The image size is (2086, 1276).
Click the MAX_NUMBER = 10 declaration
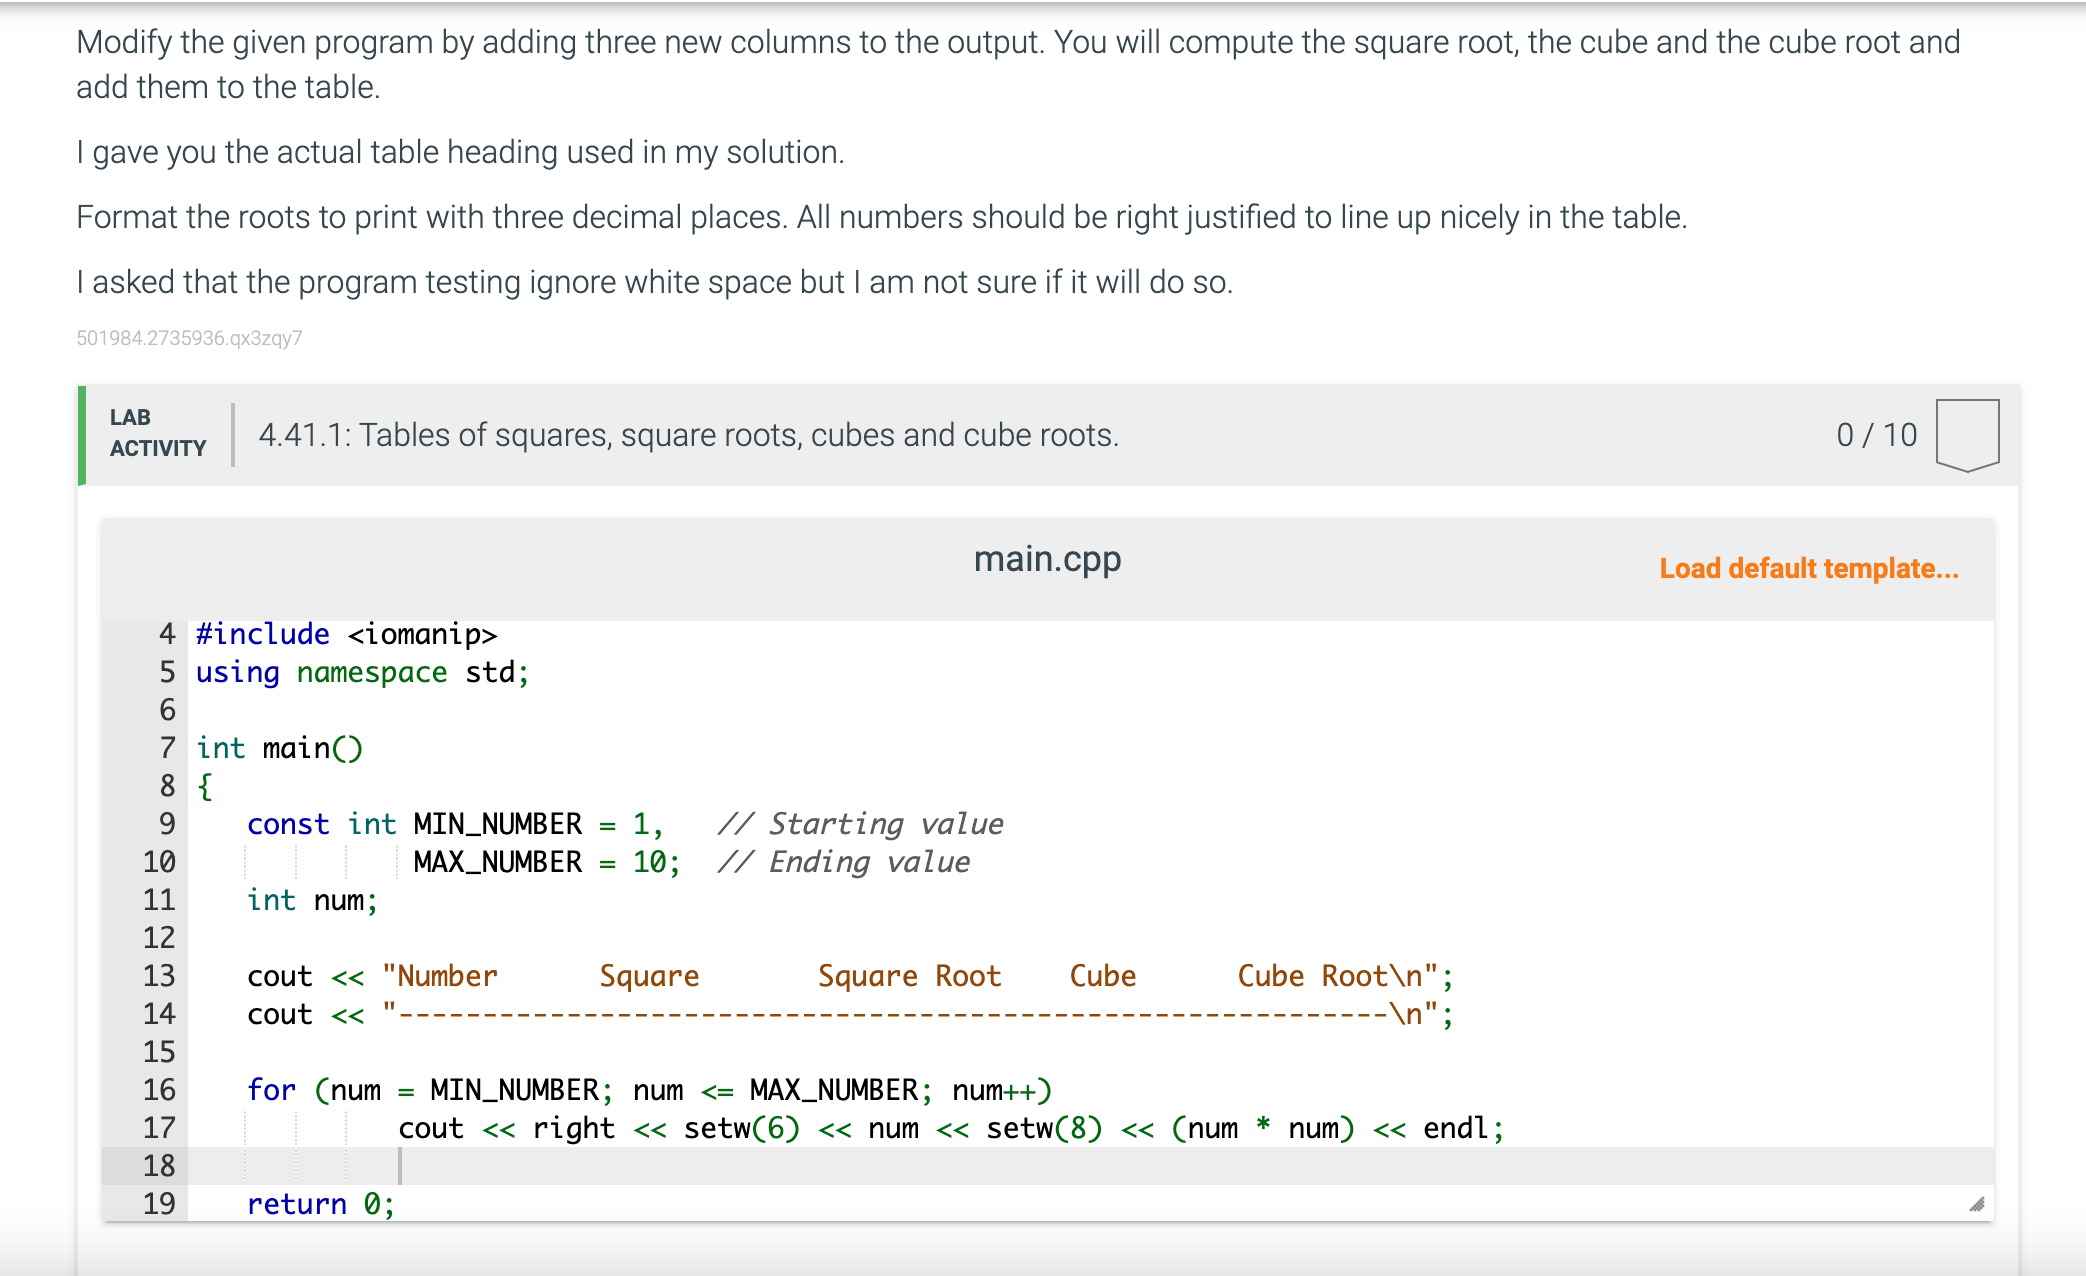click(546, 862)
